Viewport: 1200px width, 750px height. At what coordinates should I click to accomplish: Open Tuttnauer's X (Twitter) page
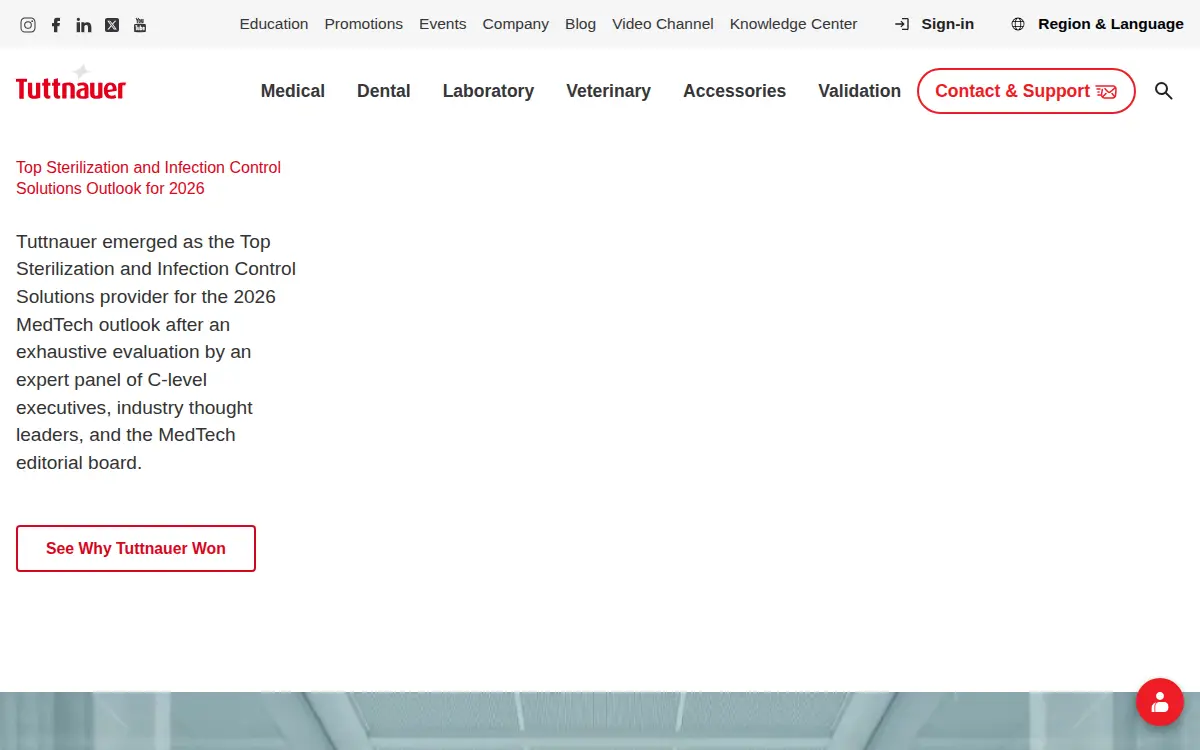pyautogui.click(x=112, y=25)
